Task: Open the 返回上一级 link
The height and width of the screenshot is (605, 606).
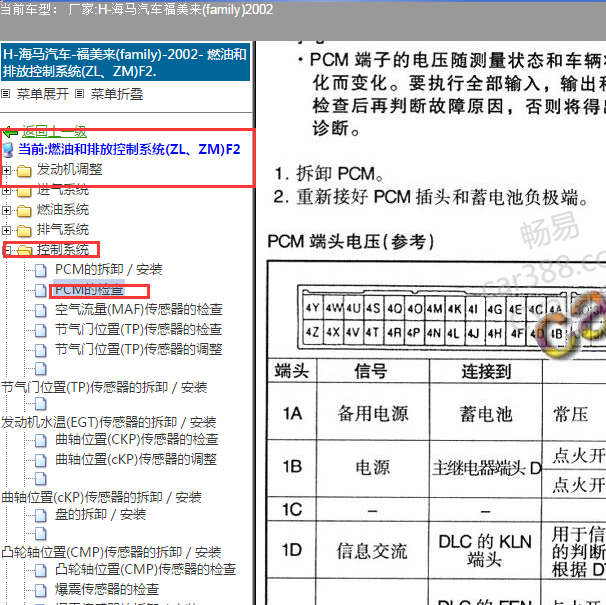Action: (54, 132)
